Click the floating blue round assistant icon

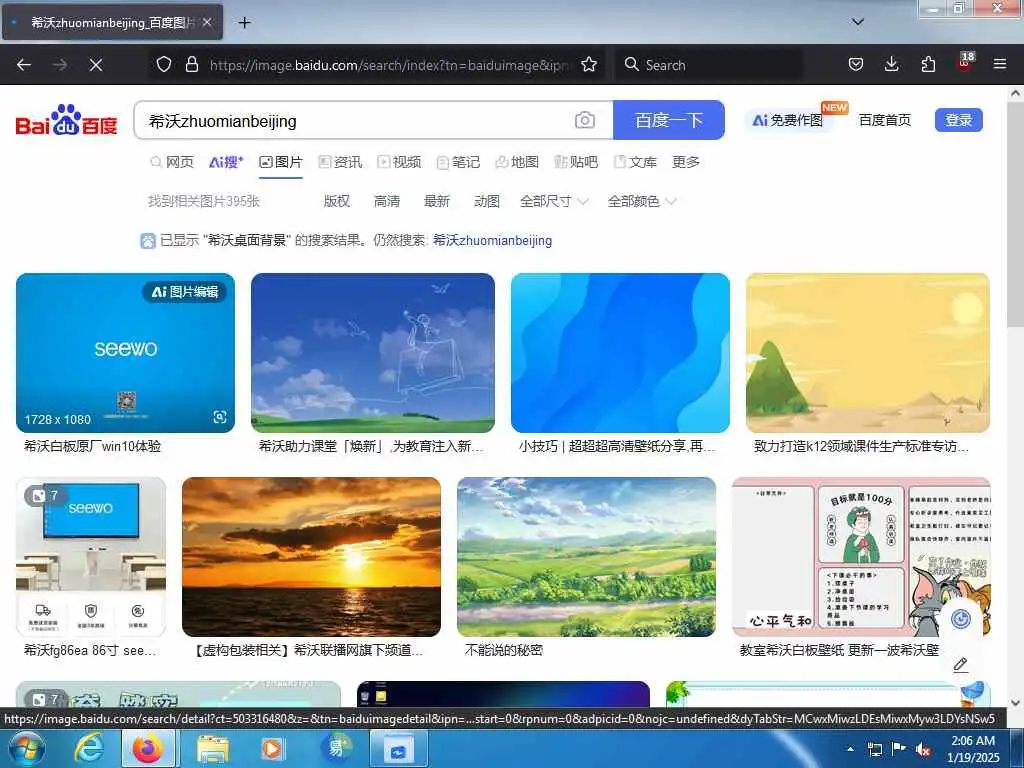tap(961, 618)
